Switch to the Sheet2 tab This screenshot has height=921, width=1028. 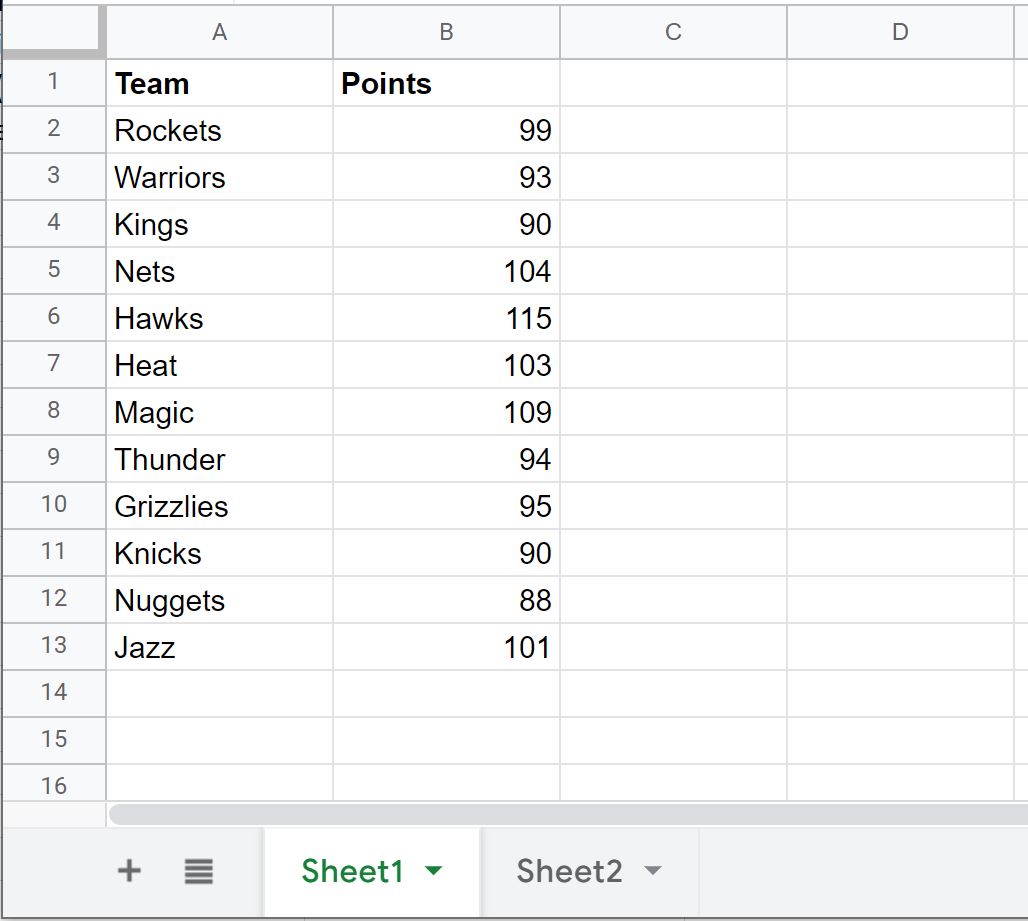point(569,871)
